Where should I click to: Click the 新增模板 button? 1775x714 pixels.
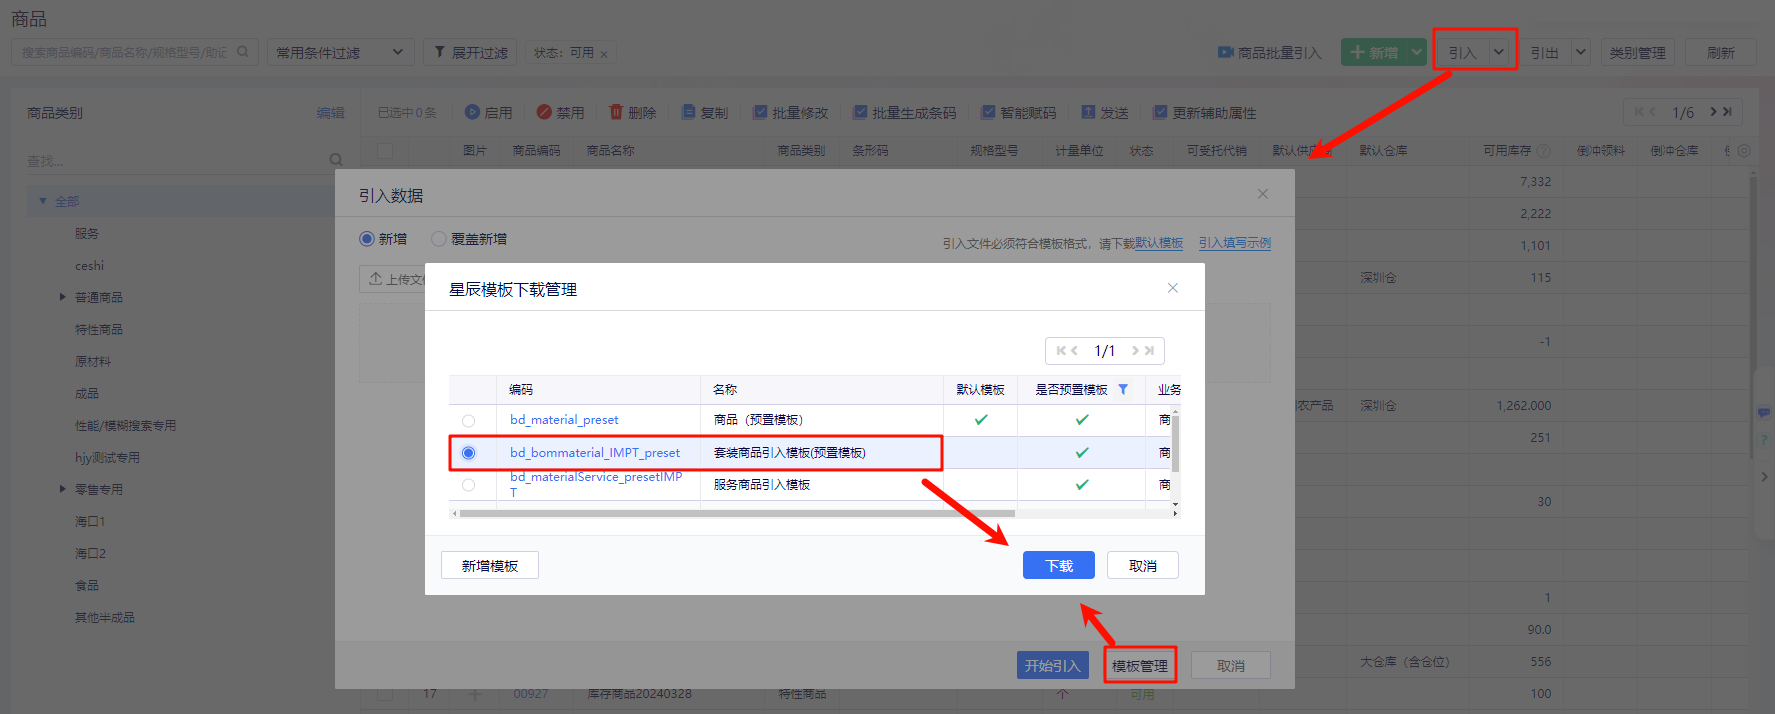point(490,565)
